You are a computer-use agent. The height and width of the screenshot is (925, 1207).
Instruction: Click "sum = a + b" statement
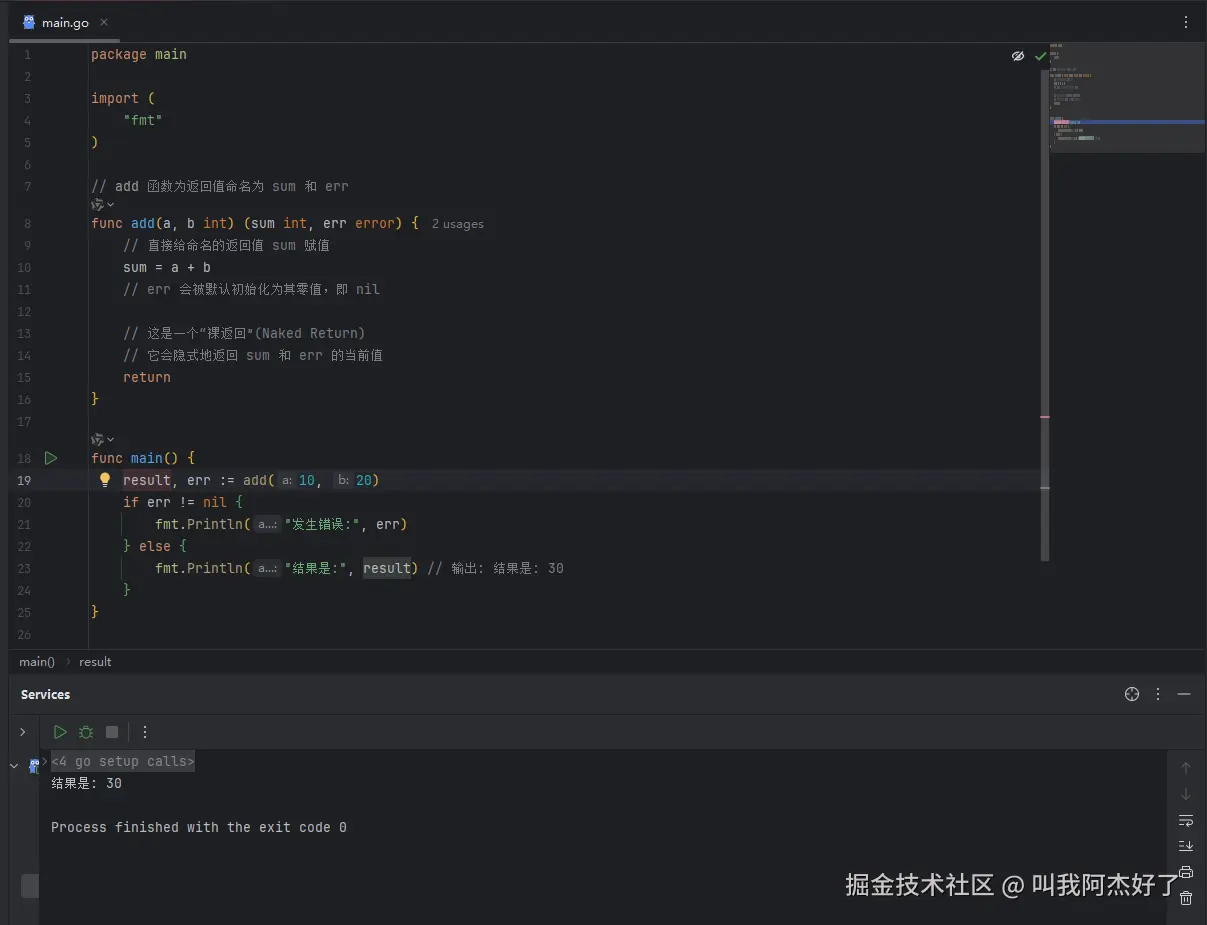tap(167, 267)
